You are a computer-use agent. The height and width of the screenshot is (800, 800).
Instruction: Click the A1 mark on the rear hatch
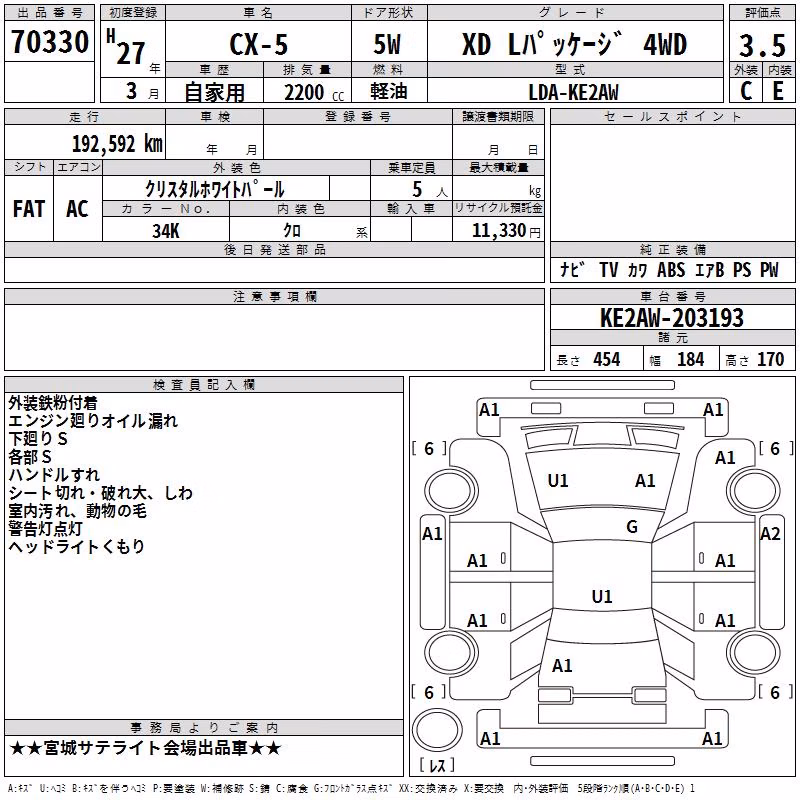point(562,666)
